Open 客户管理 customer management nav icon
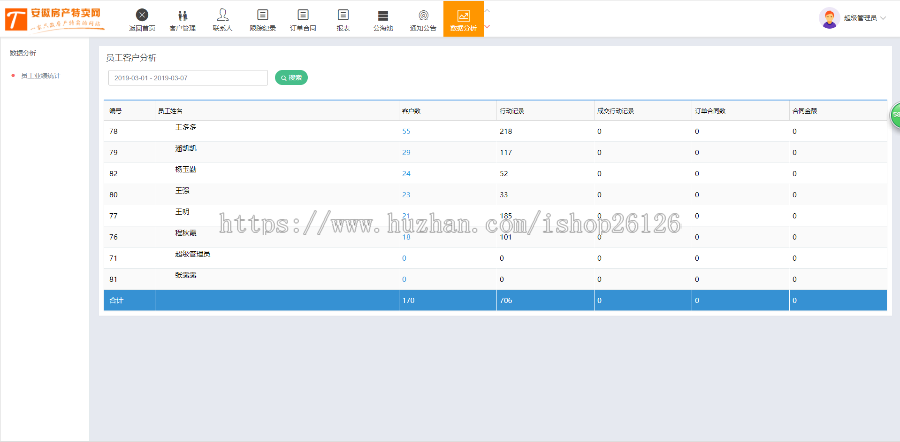900x442 pixels. 183,15
